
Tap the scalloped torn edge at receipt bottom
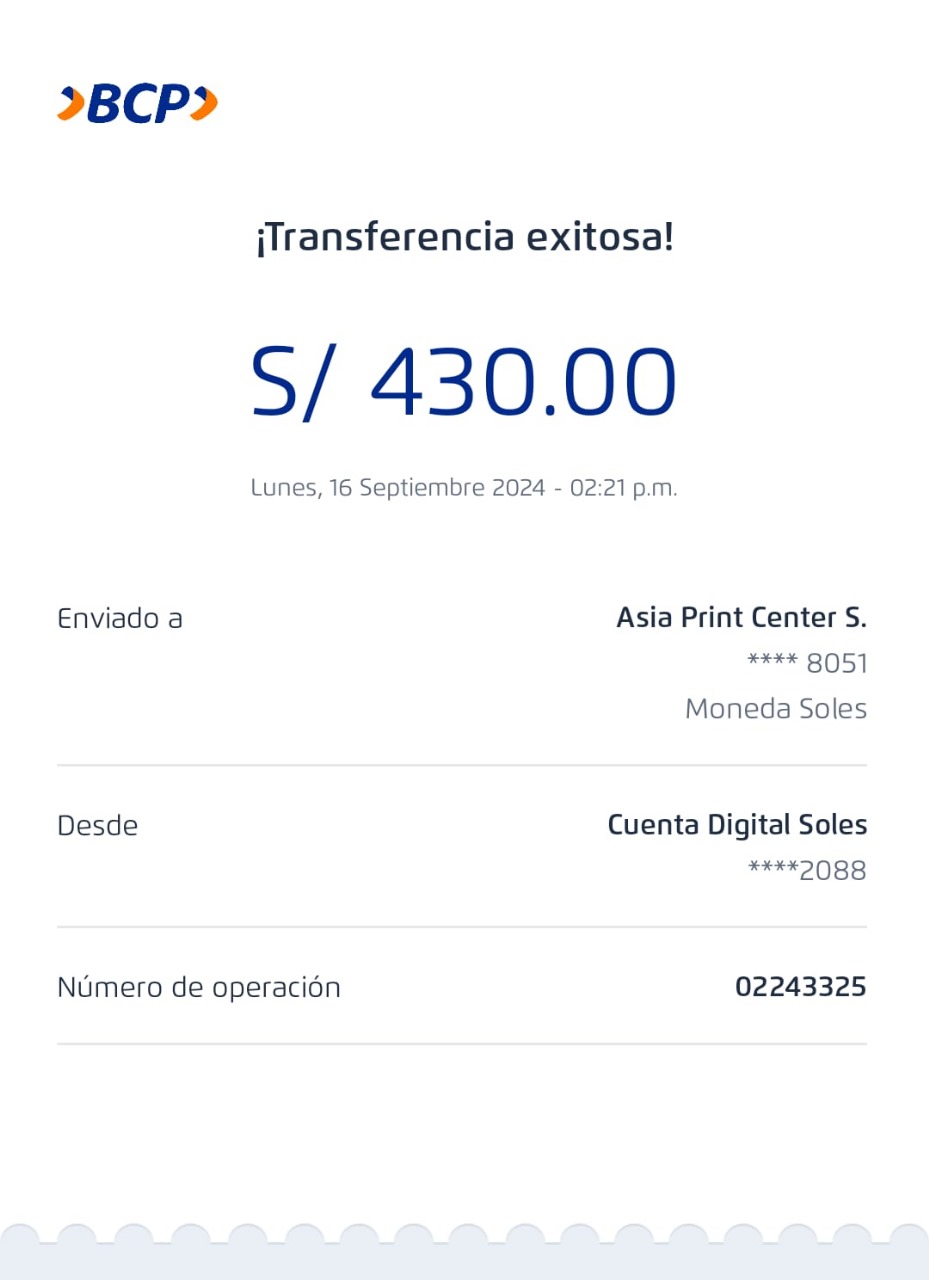(464, 1240)
